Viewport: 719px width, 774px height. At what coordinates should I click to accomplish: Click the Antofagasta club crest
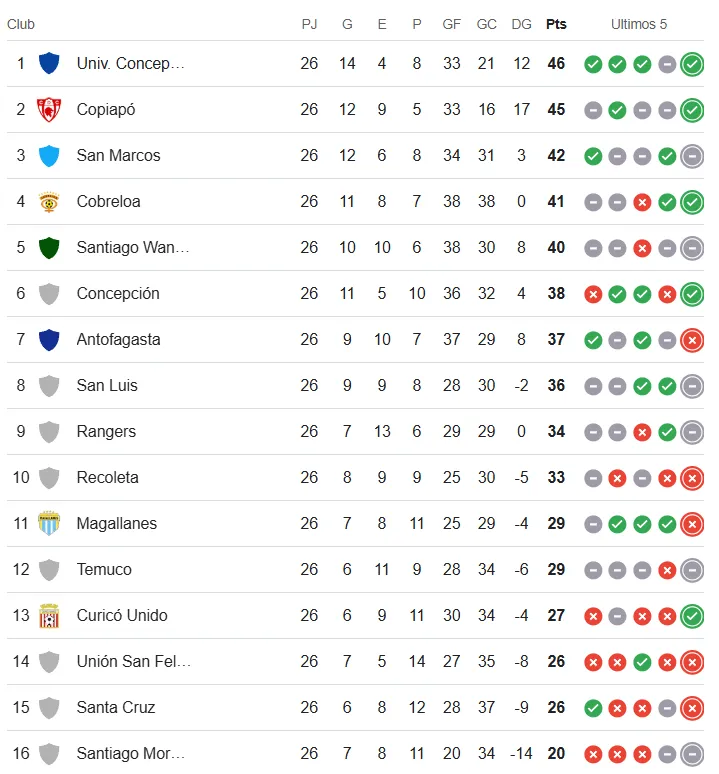click(x=48, y=339)
